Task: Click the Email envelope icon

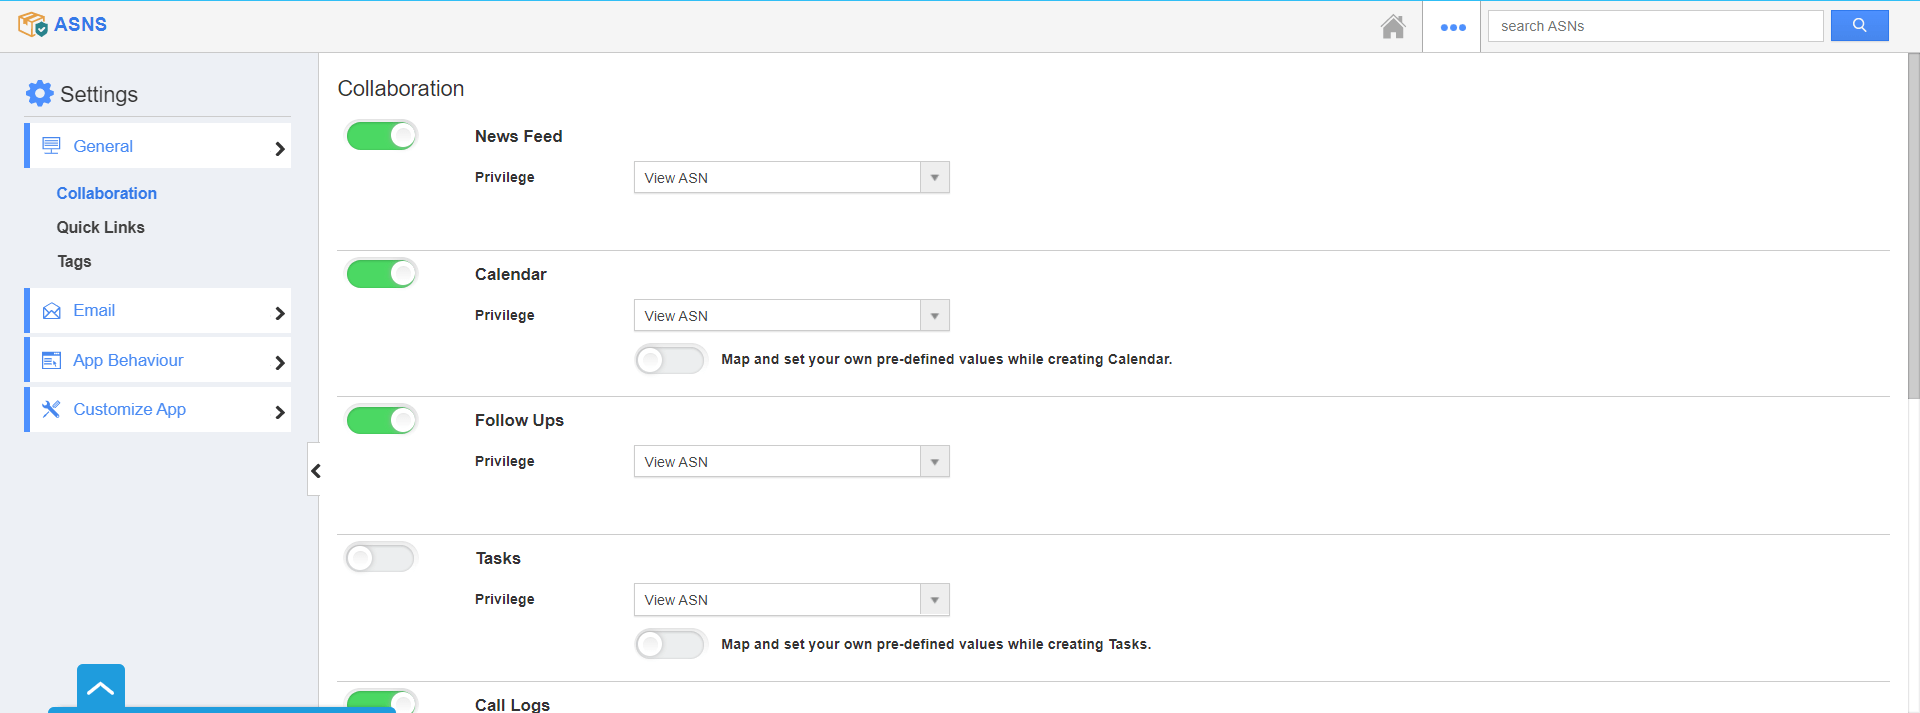Action: pos(51,311)
